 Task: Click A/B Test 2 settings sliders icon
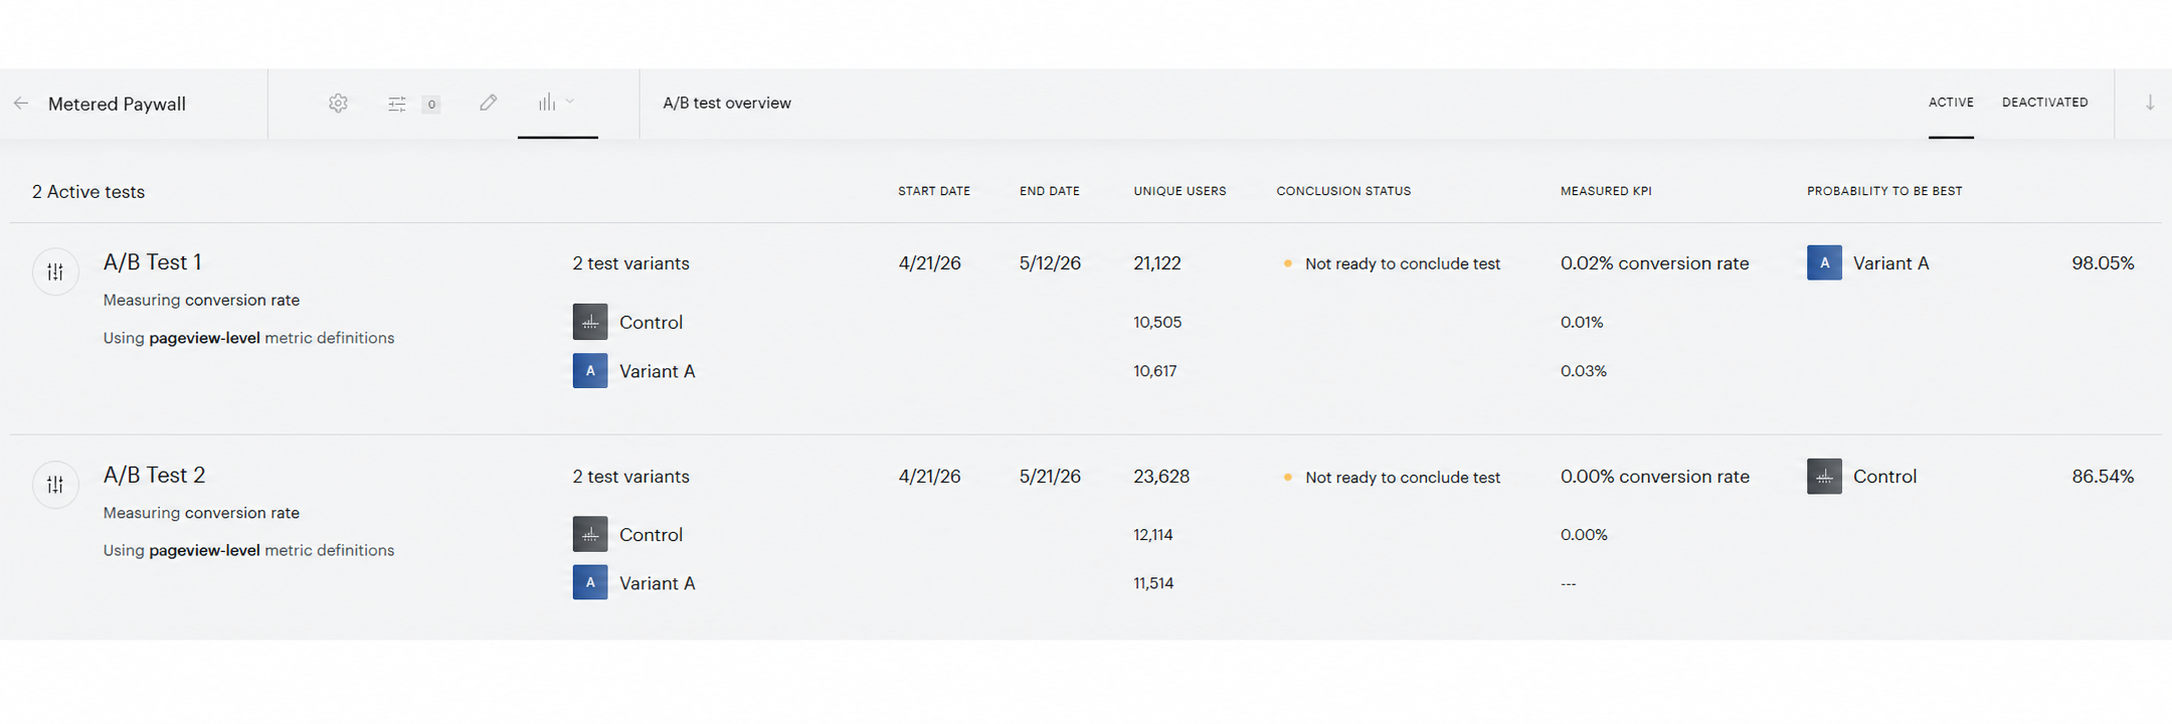click(x=55, y=484)
